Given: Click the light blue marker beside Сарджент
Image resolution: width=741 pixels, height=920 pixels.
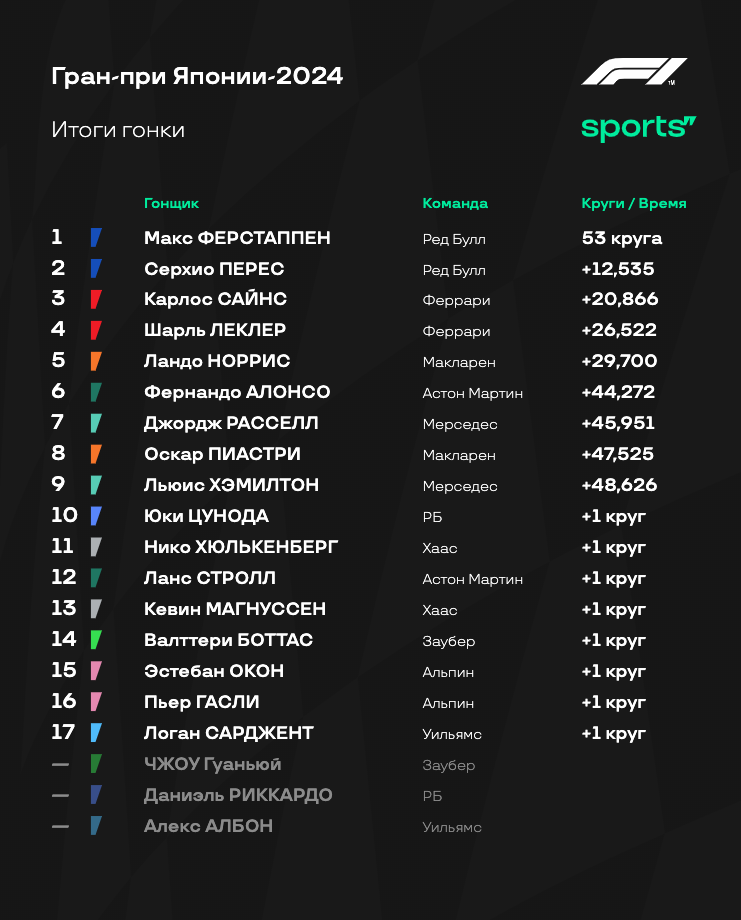Looking at the screenshot, I should tap(96, 733).
